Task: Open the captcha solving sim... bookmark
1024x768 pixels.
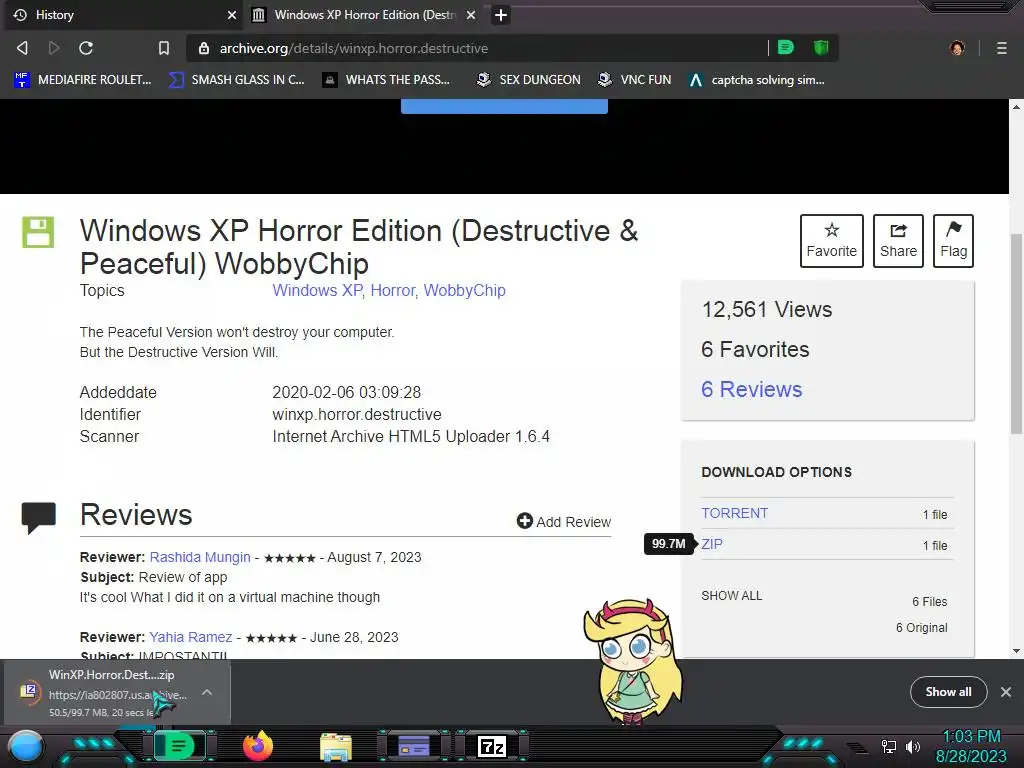Action: point(758,80)
